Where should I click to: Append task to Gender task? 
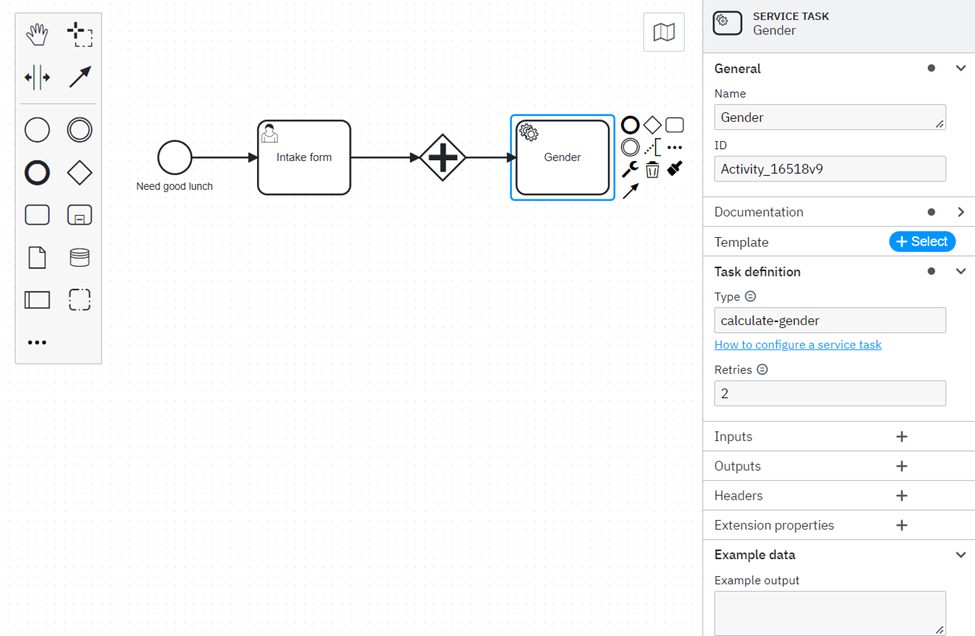675,125
